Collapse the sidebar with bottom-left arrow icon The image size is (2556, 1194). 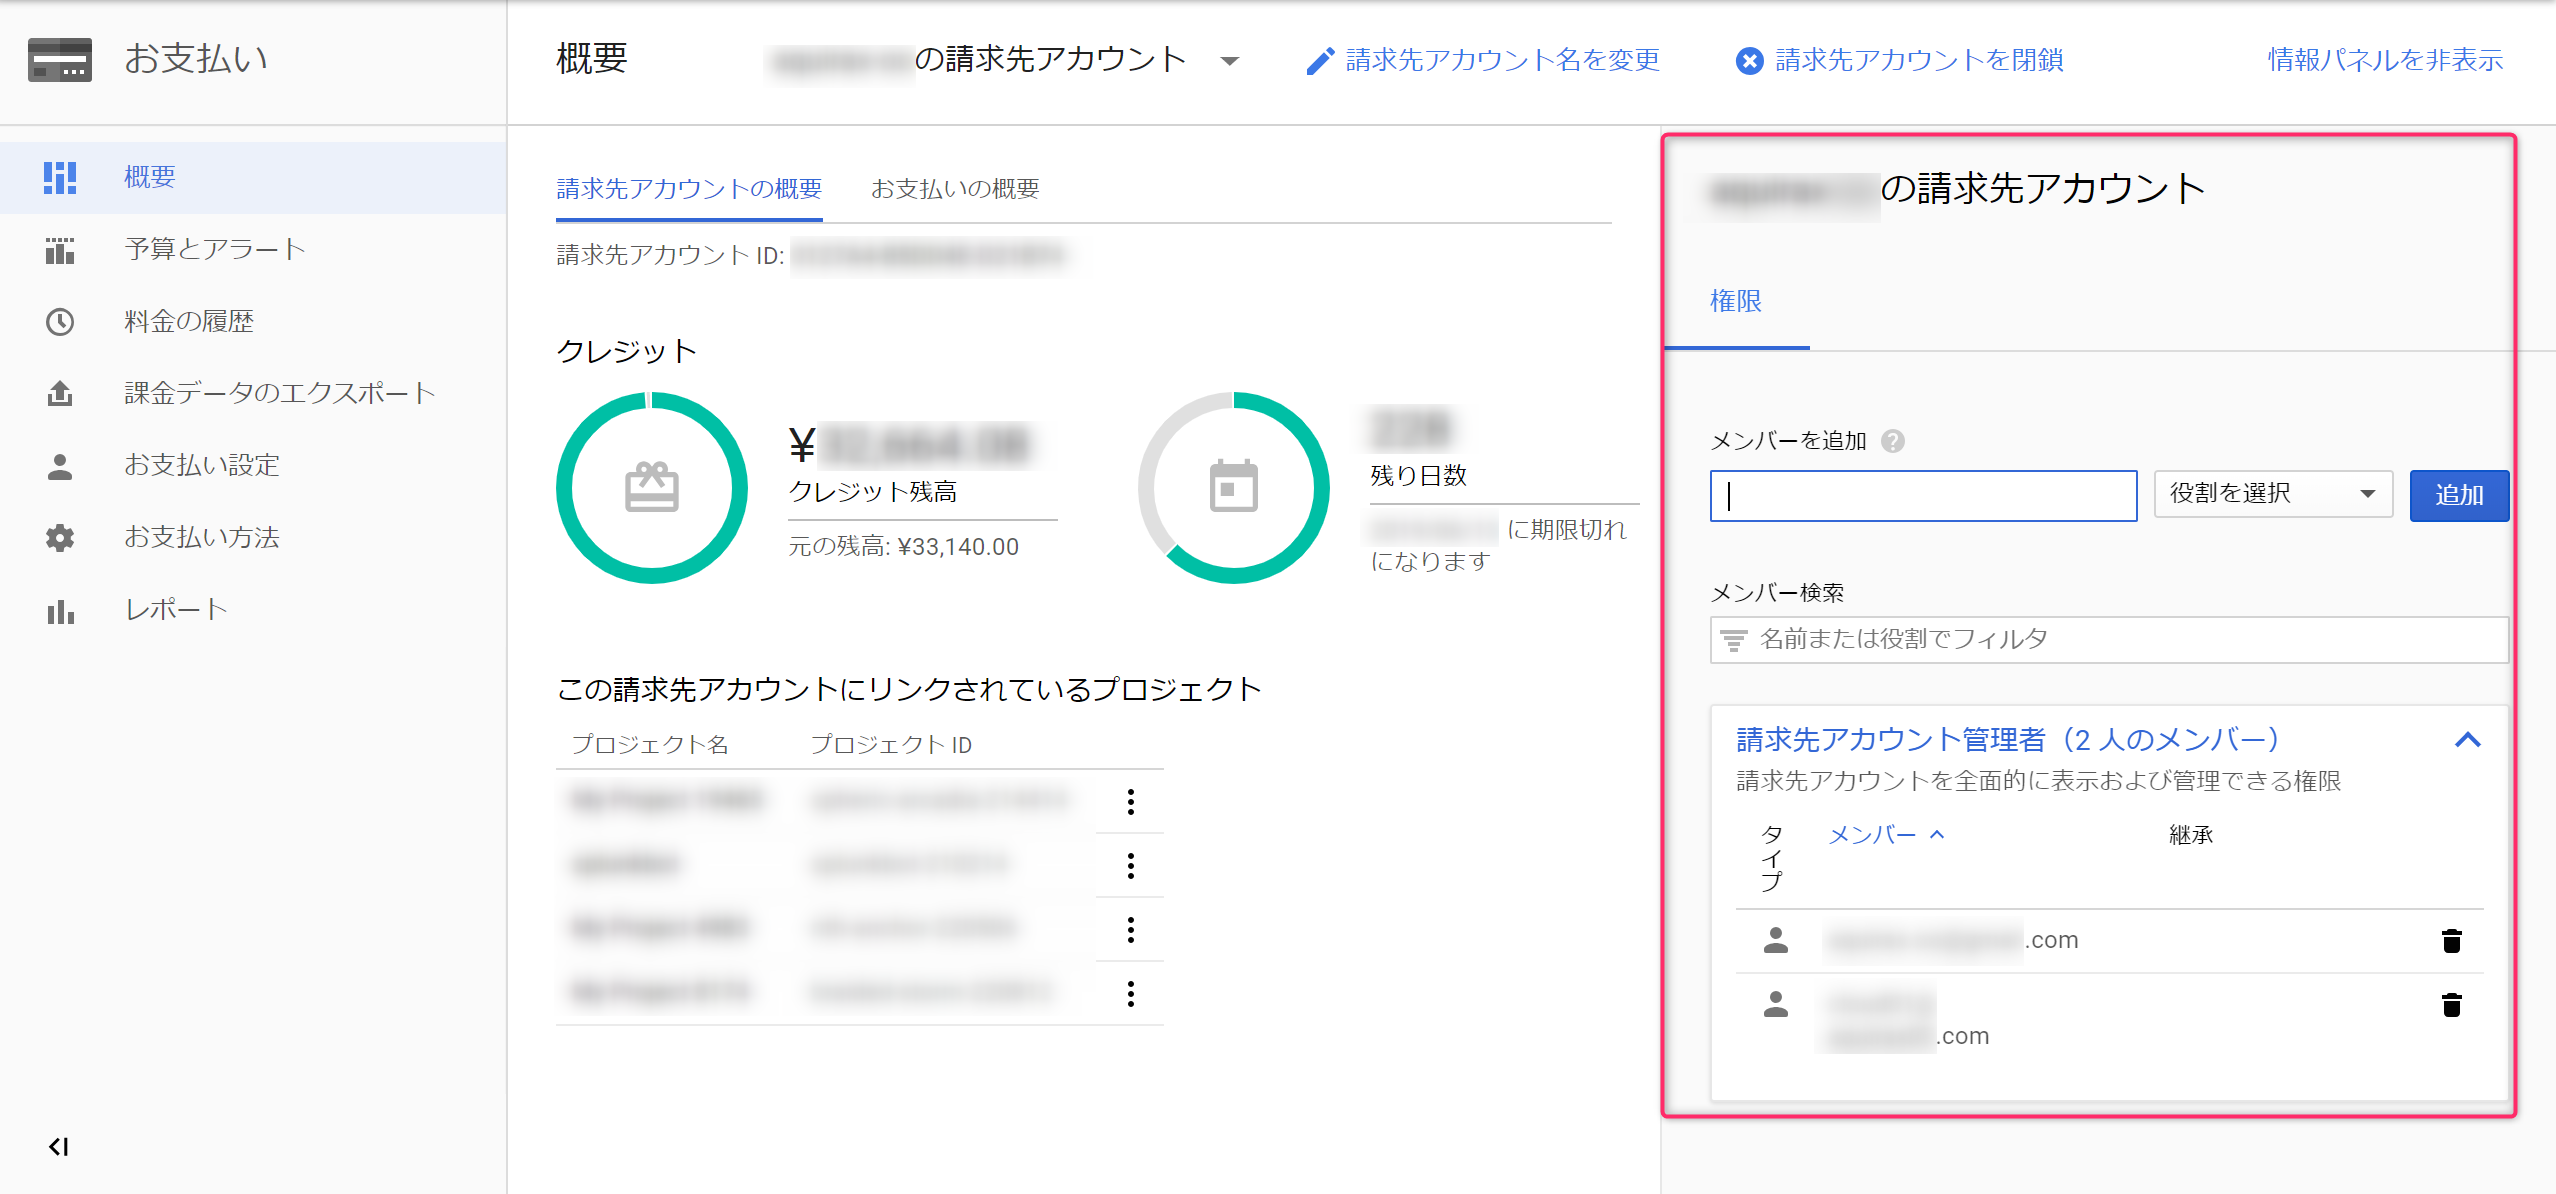click(x=59, y=1146)
